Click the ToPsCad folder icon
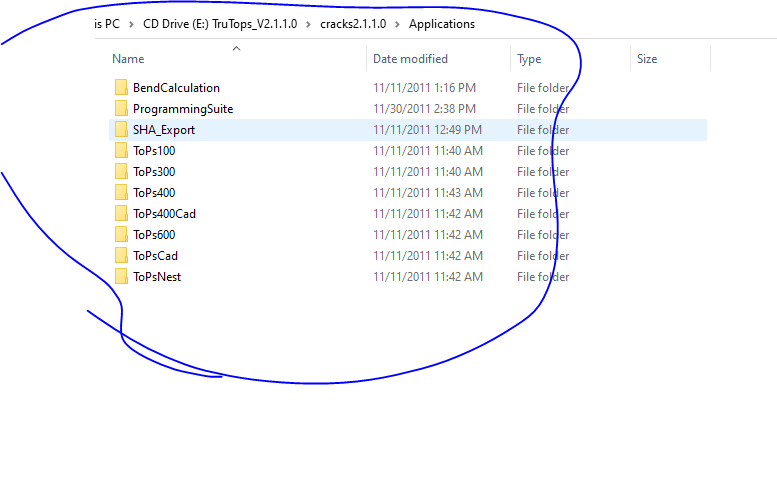 coord(121,256)
